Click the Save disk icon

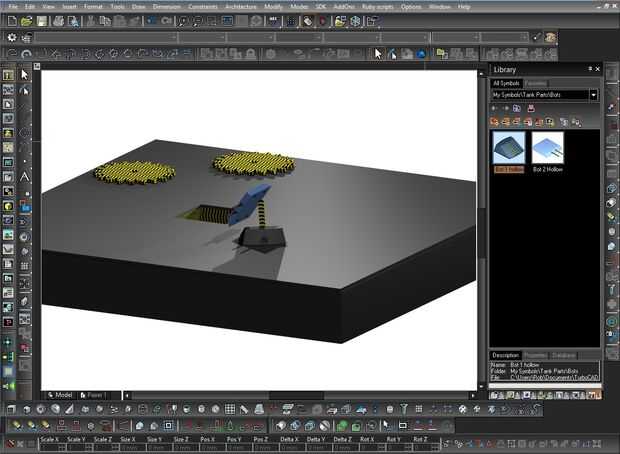click(42, 20)
